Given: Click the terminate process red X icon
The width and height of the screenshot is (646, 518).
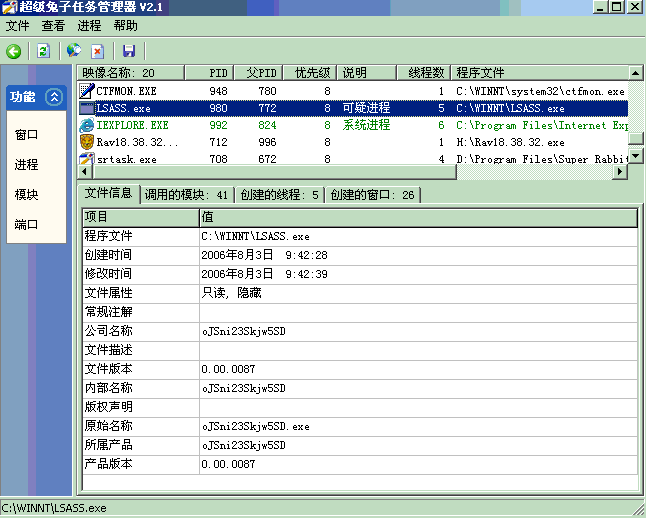Looking at the screenshot, I should point(97,51).
